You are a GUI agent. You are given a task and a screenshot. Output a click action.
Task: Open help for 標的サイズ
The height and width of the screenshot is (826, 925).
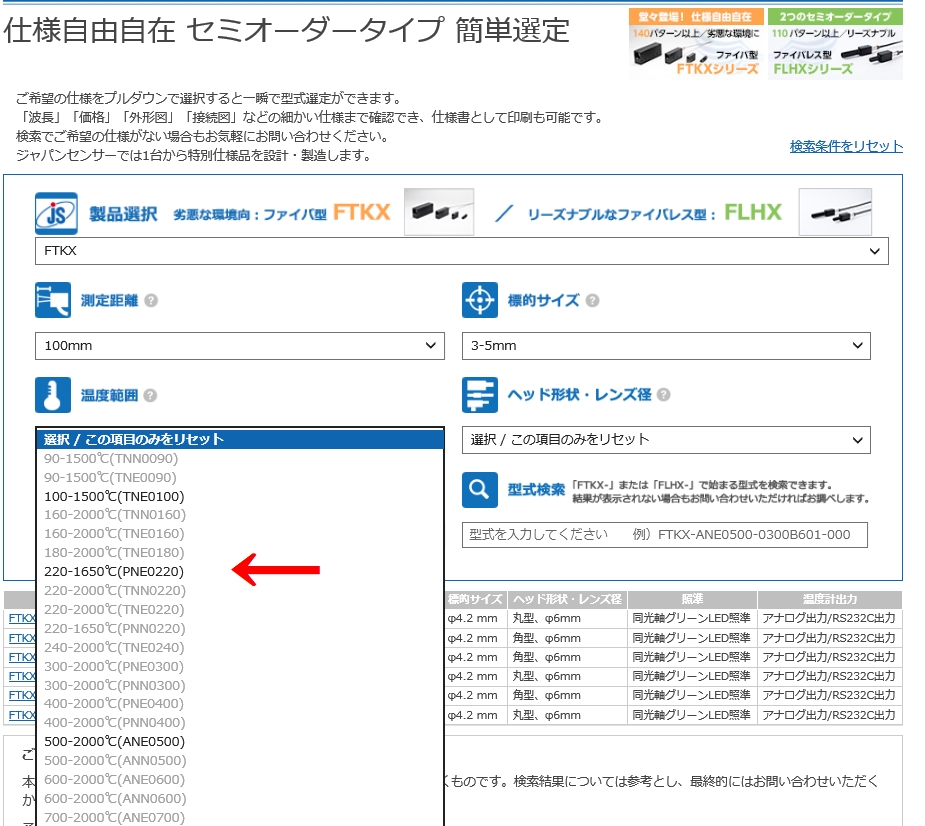click(592, 301)
